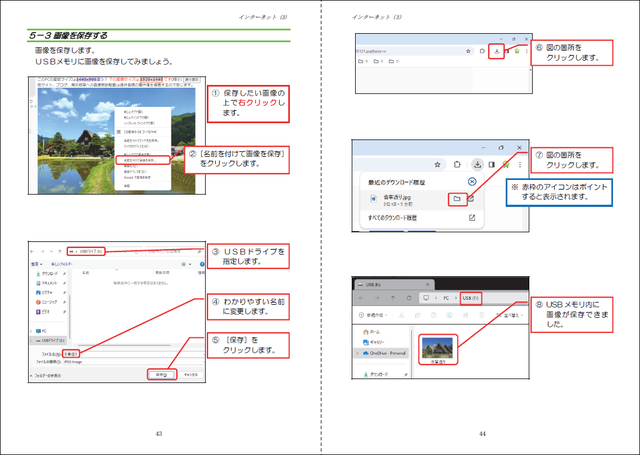
Task: Select ダウンロード in the save dialog quick access list
Action: pos(47,274)
